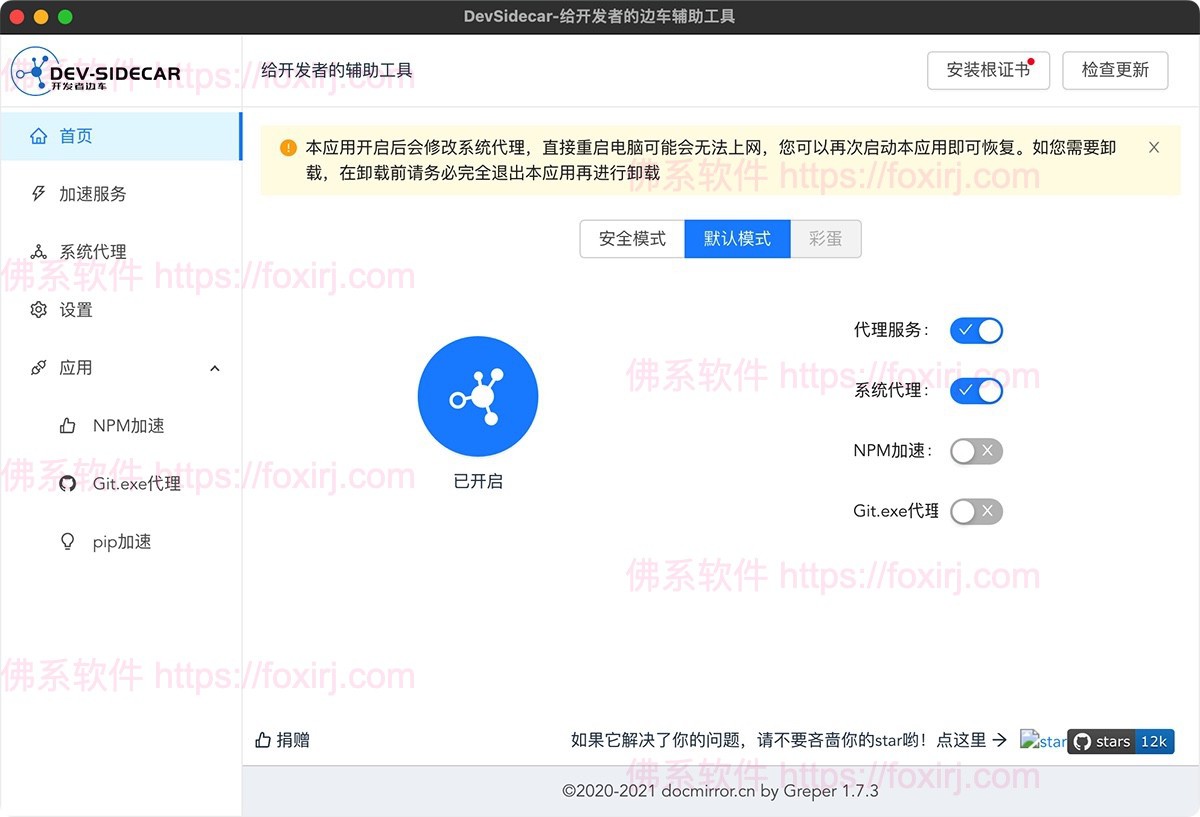Click the GitHub stars 12k badge
This screenshot has width=1200, height=817.
(1121, 742)
